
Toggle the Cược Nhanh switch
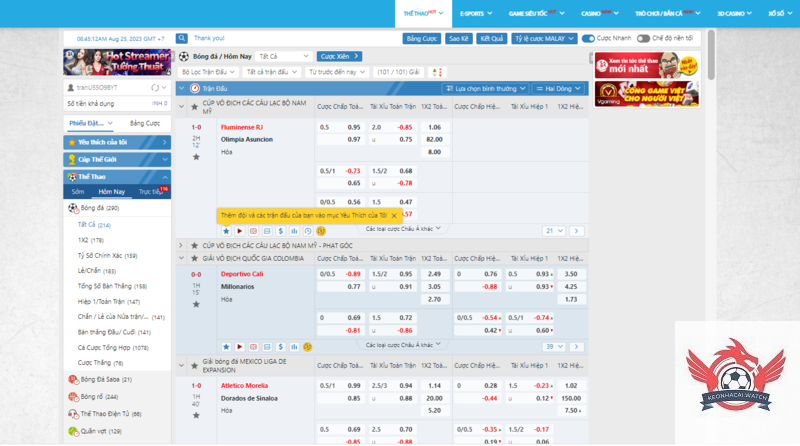[588, 38]
